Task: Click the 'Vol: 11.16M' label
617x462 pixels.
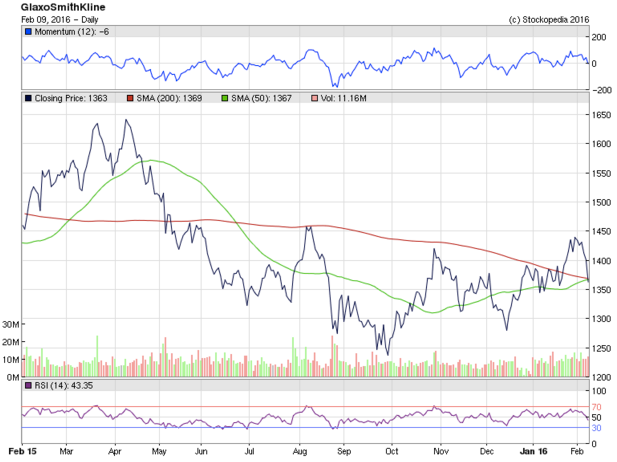Action: pos(344,98)
